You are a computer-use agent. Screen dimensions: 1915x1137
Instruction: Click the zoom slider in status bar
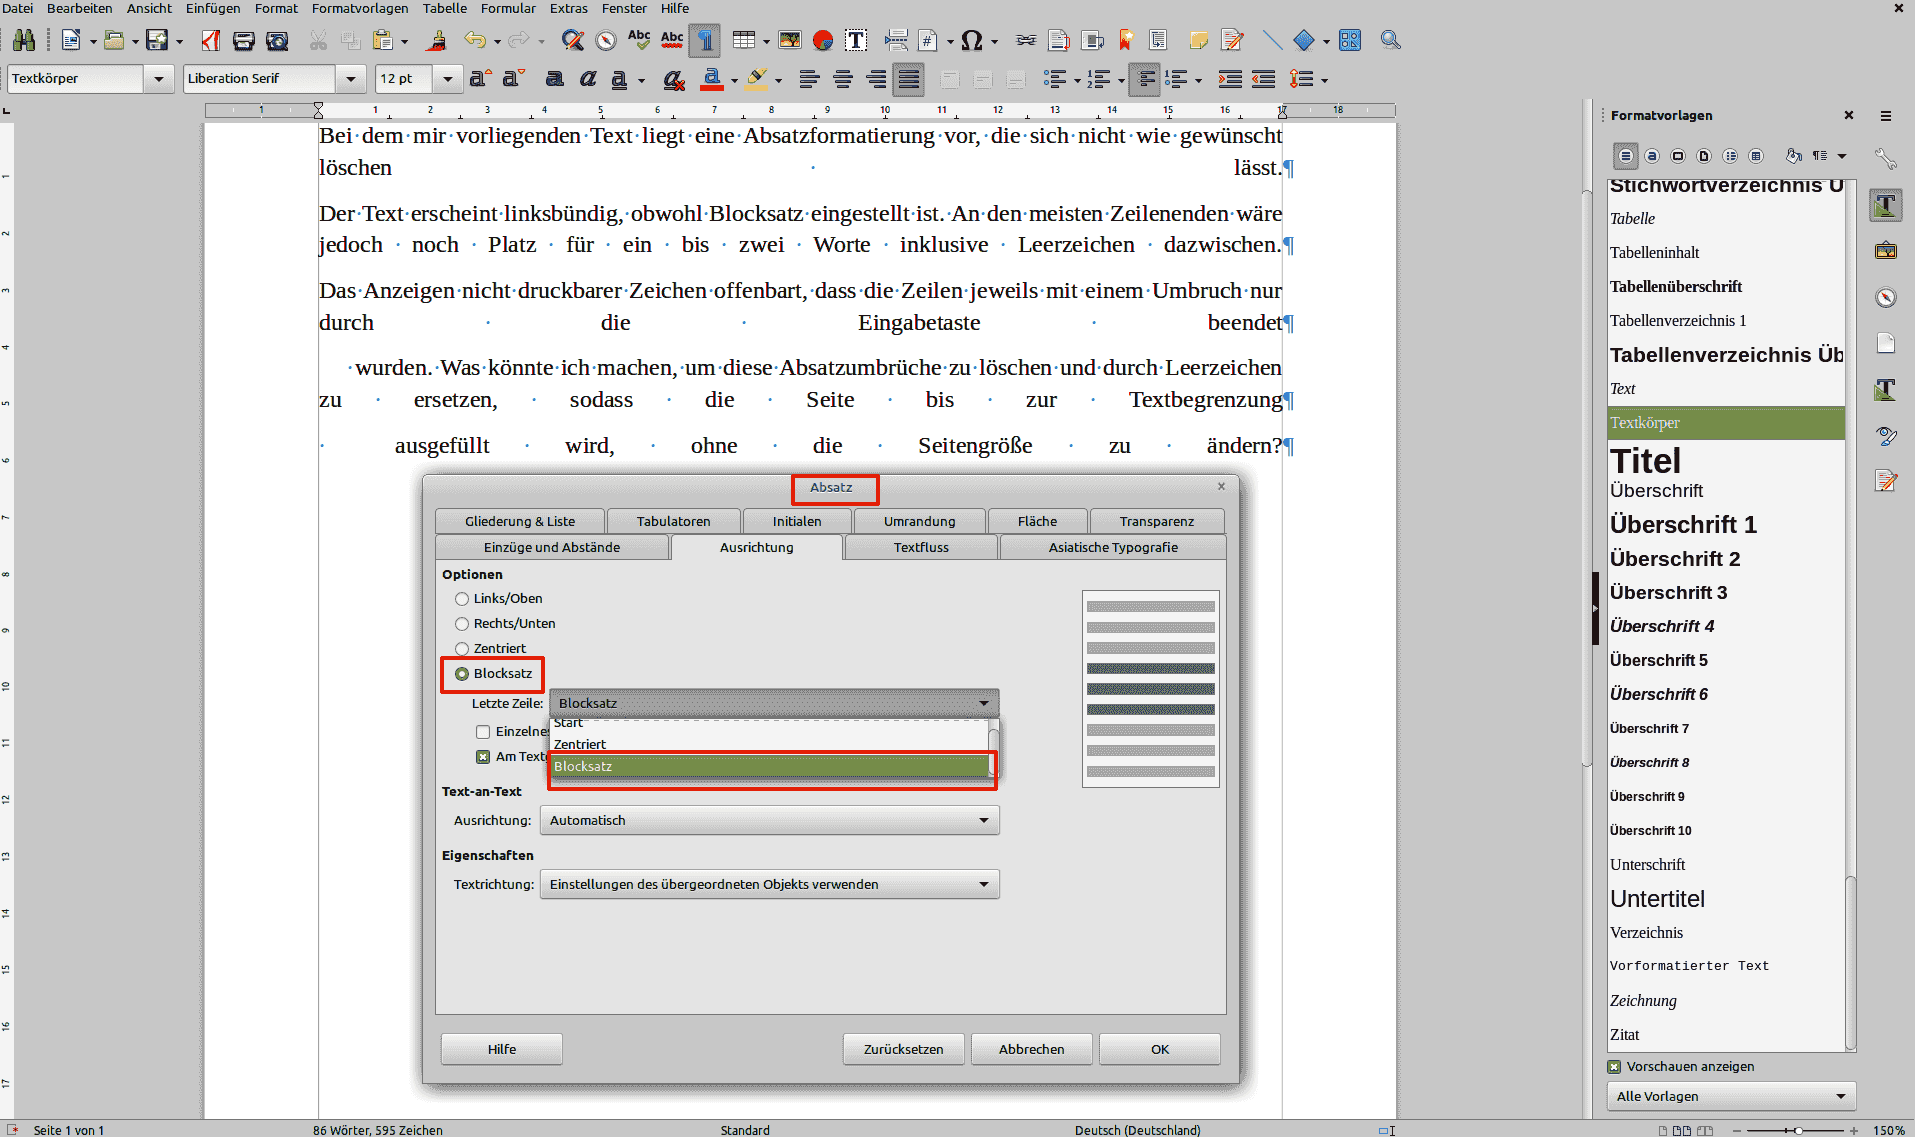pyautogui.click(x=1797, y=1130)
